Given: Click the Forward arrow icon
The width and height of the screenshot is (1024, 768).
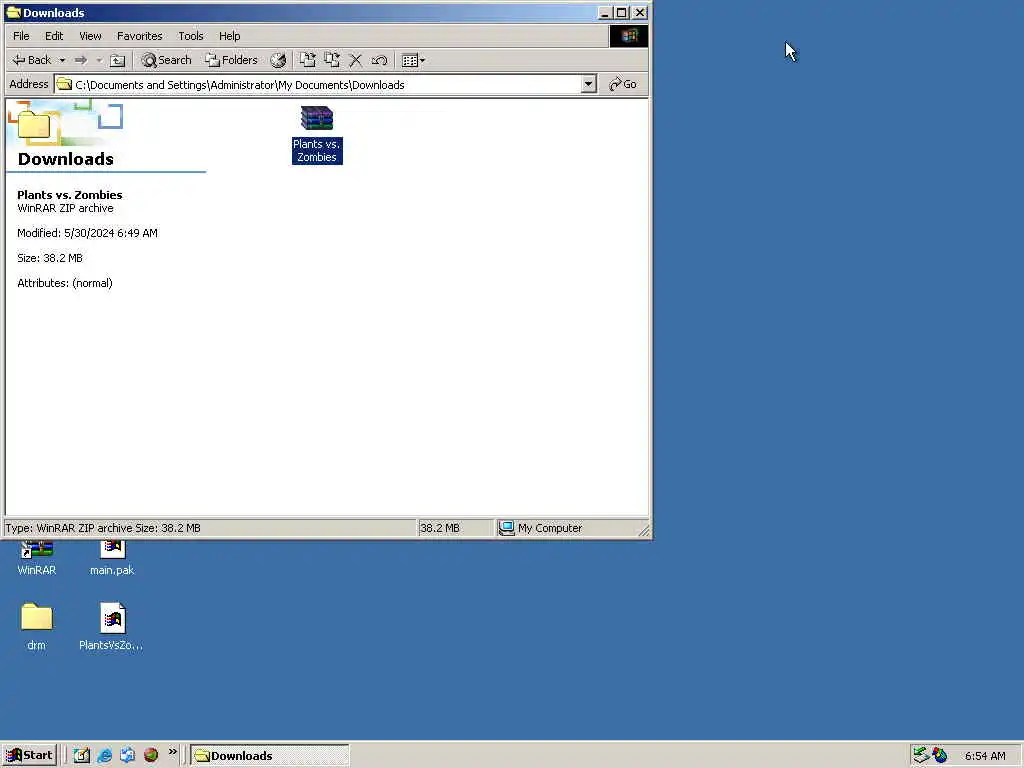Looking at the screenshot, I should click(81, 60).
